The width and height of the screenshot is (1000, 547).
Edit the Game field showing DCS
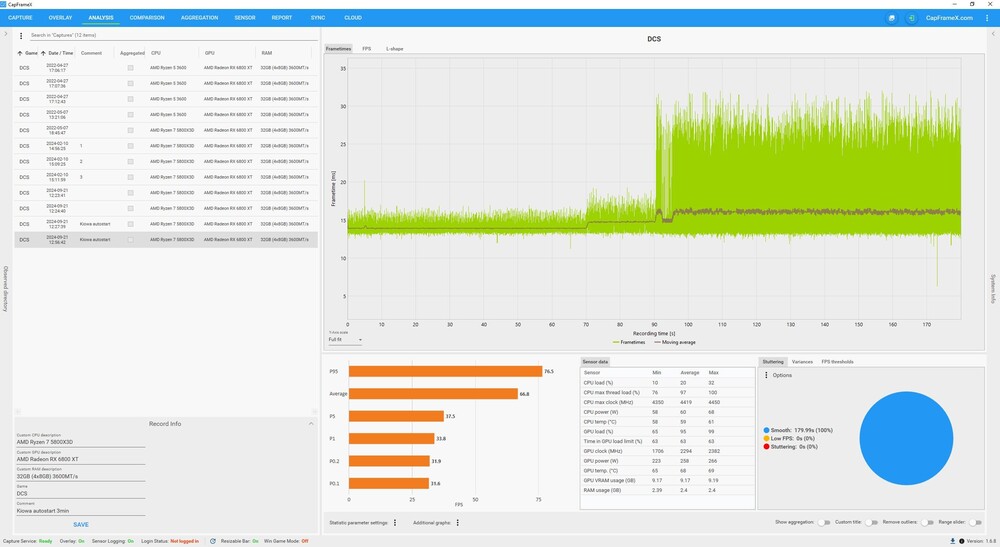[x=80, y=493]
